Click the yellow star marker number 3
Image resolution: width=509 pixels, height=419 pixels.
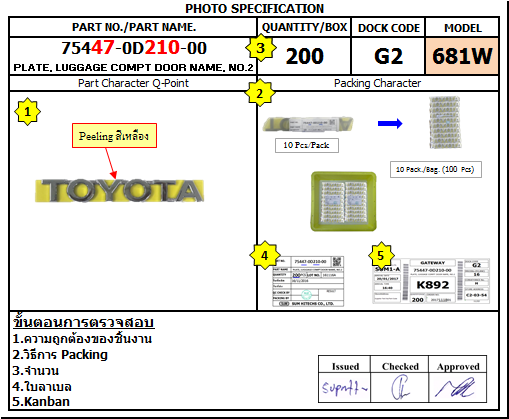tap(260, 48)
